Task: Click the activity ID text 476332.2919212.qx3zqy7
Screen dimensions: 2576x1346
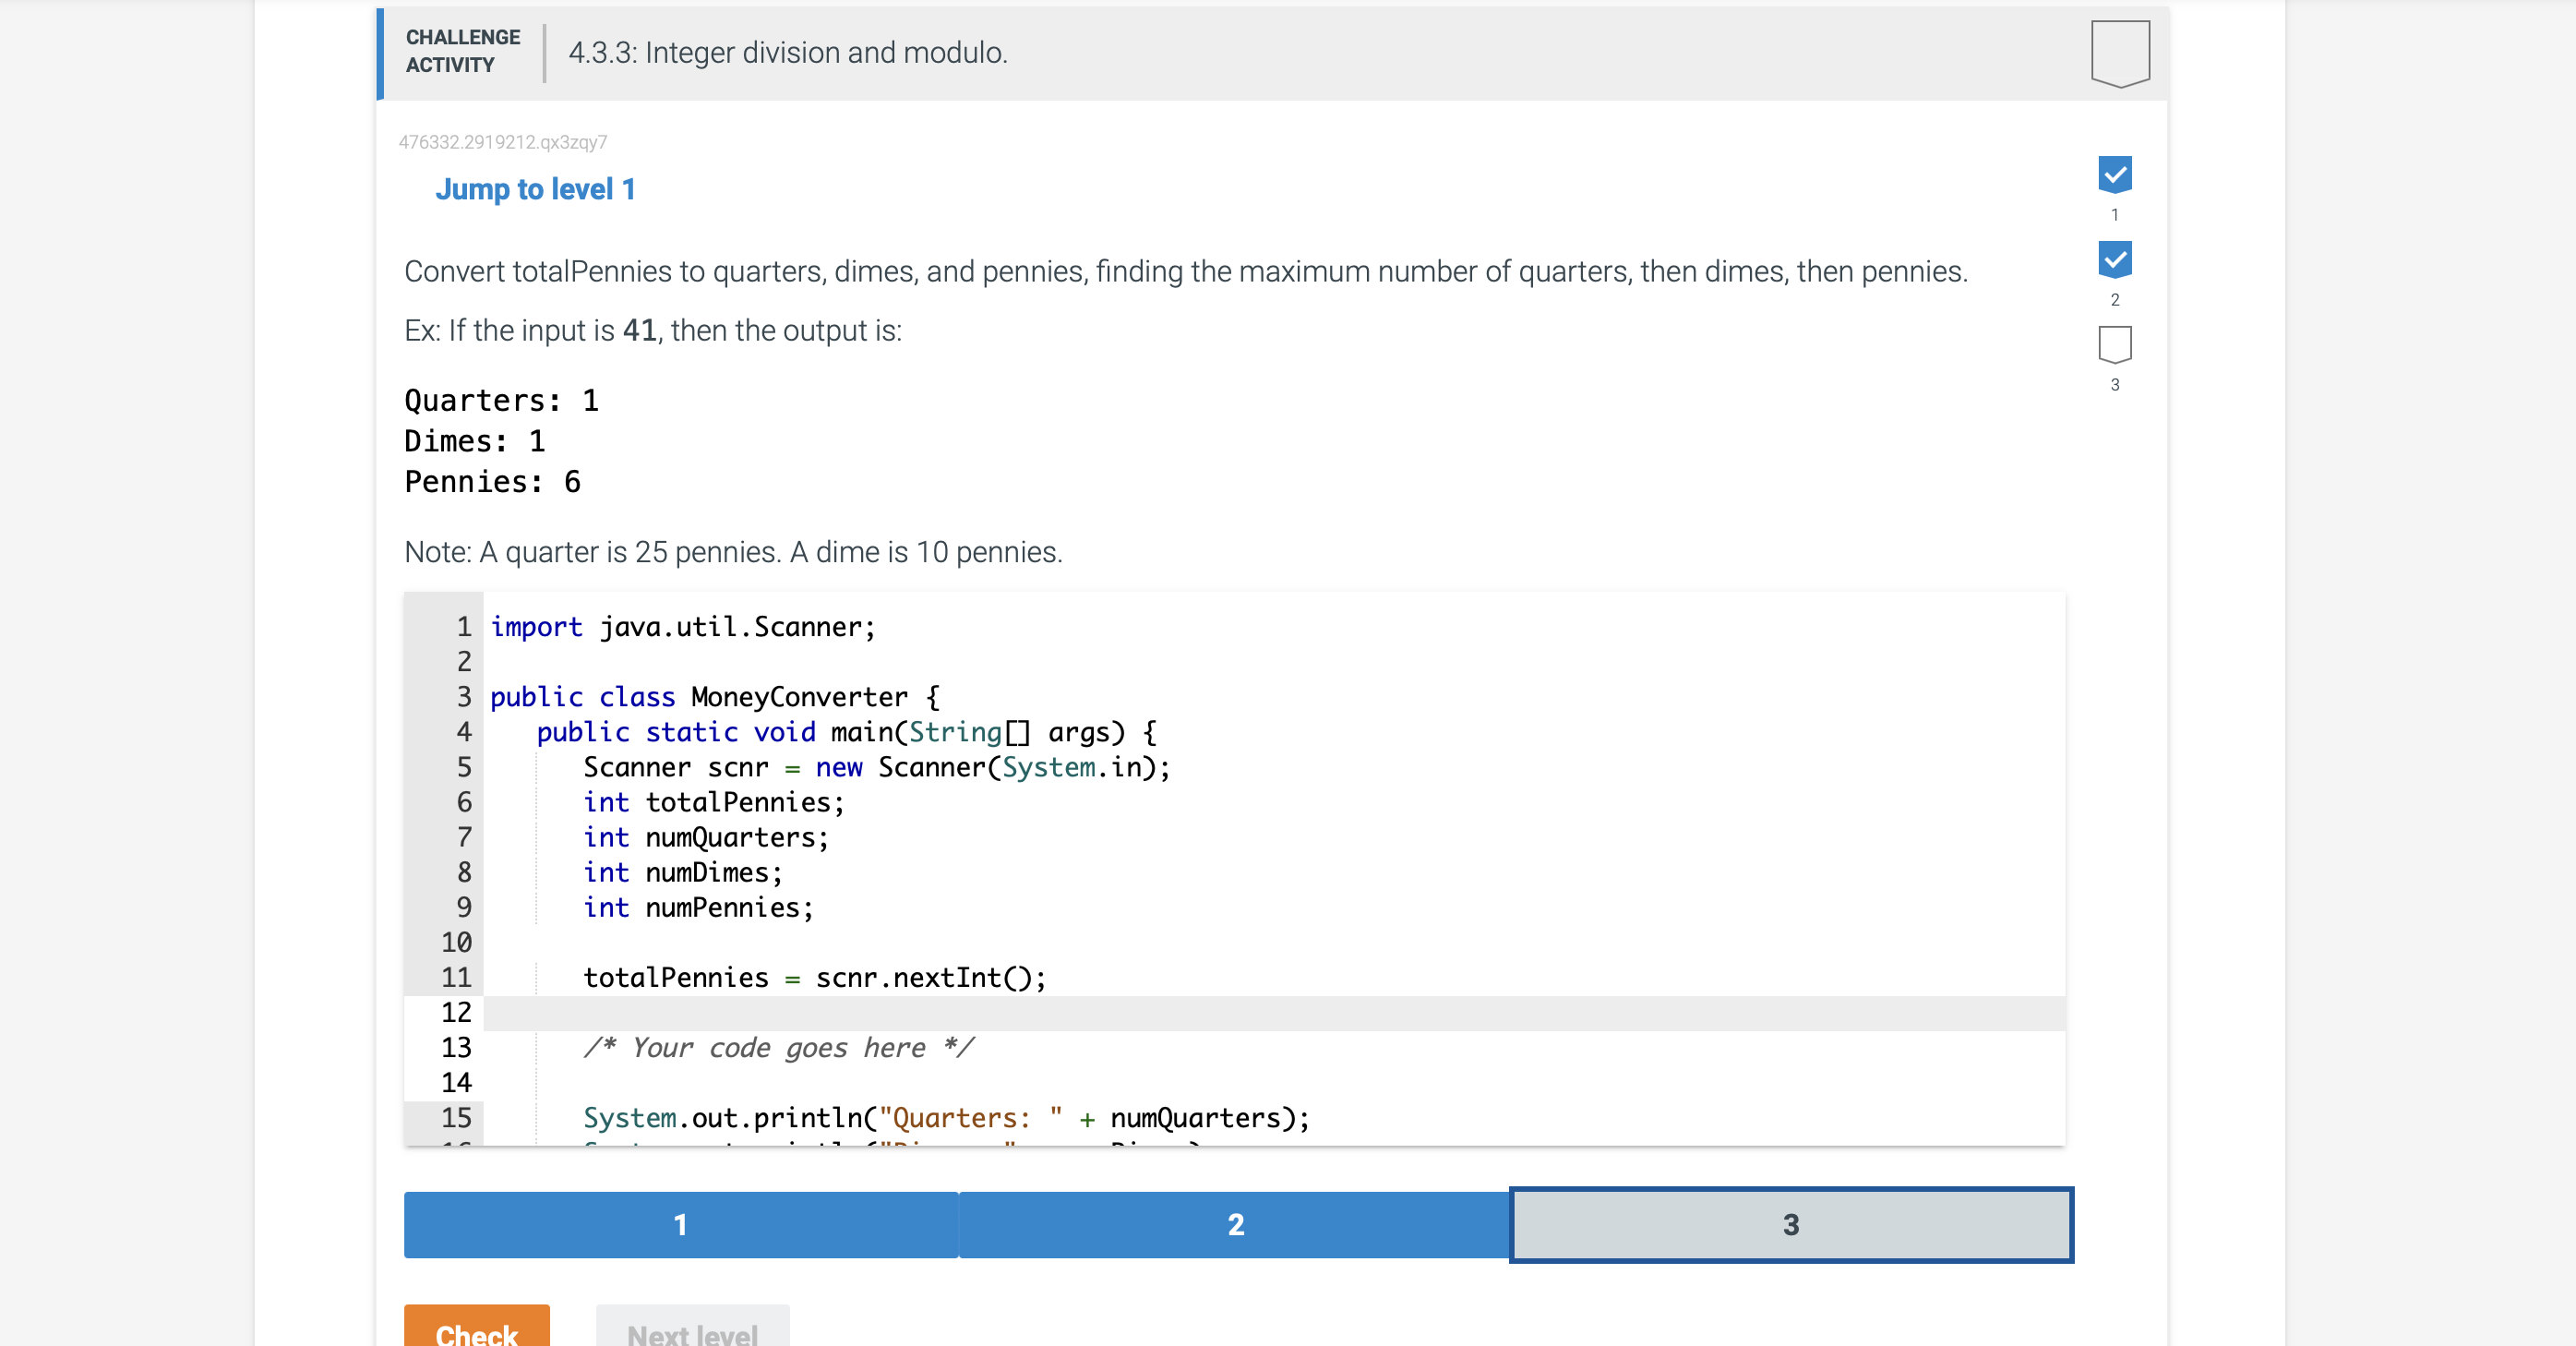Action: point(502,142)
